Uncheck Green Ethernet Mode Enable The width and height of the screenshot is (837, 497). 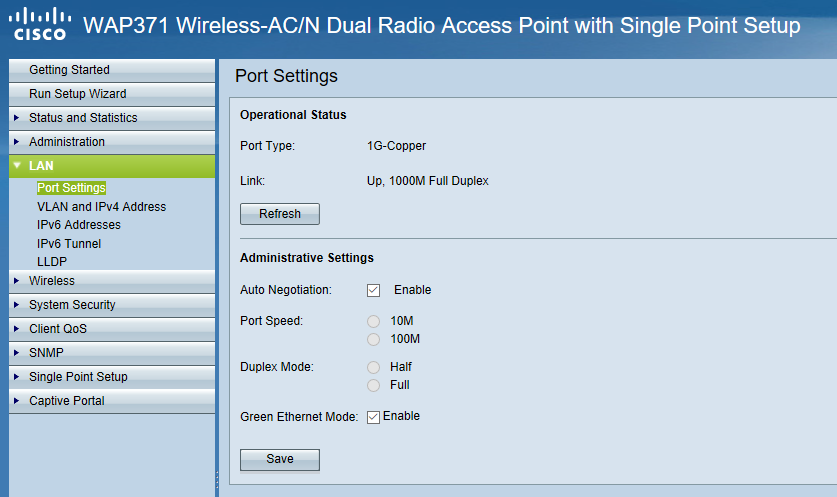tap(373, 417)
